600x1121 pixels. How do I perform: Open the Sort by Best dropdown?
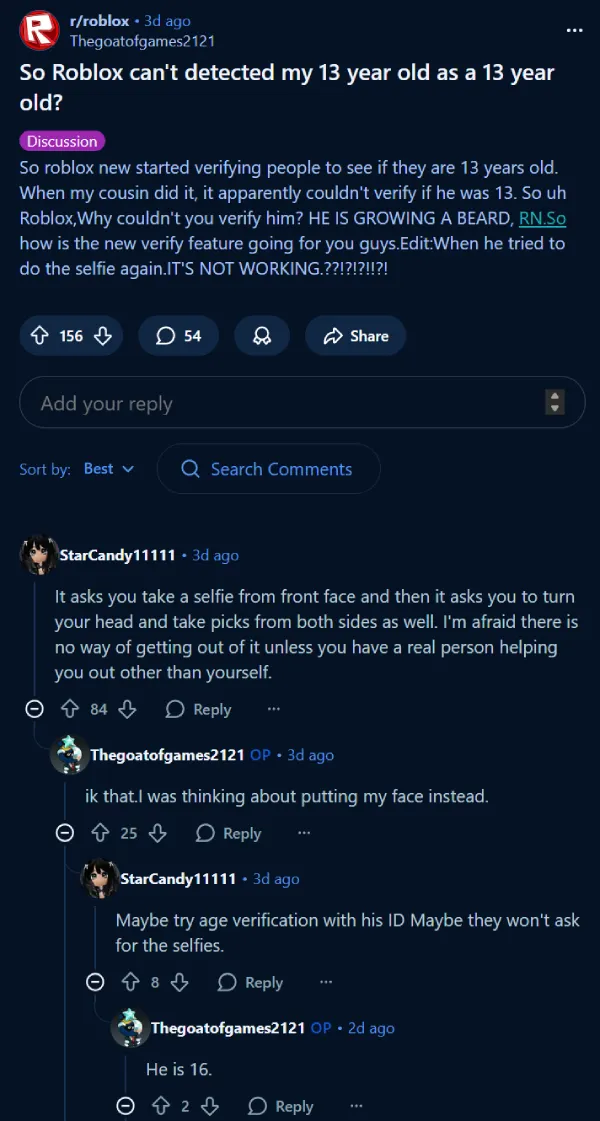pyautogui.click(x=110, y=469)
